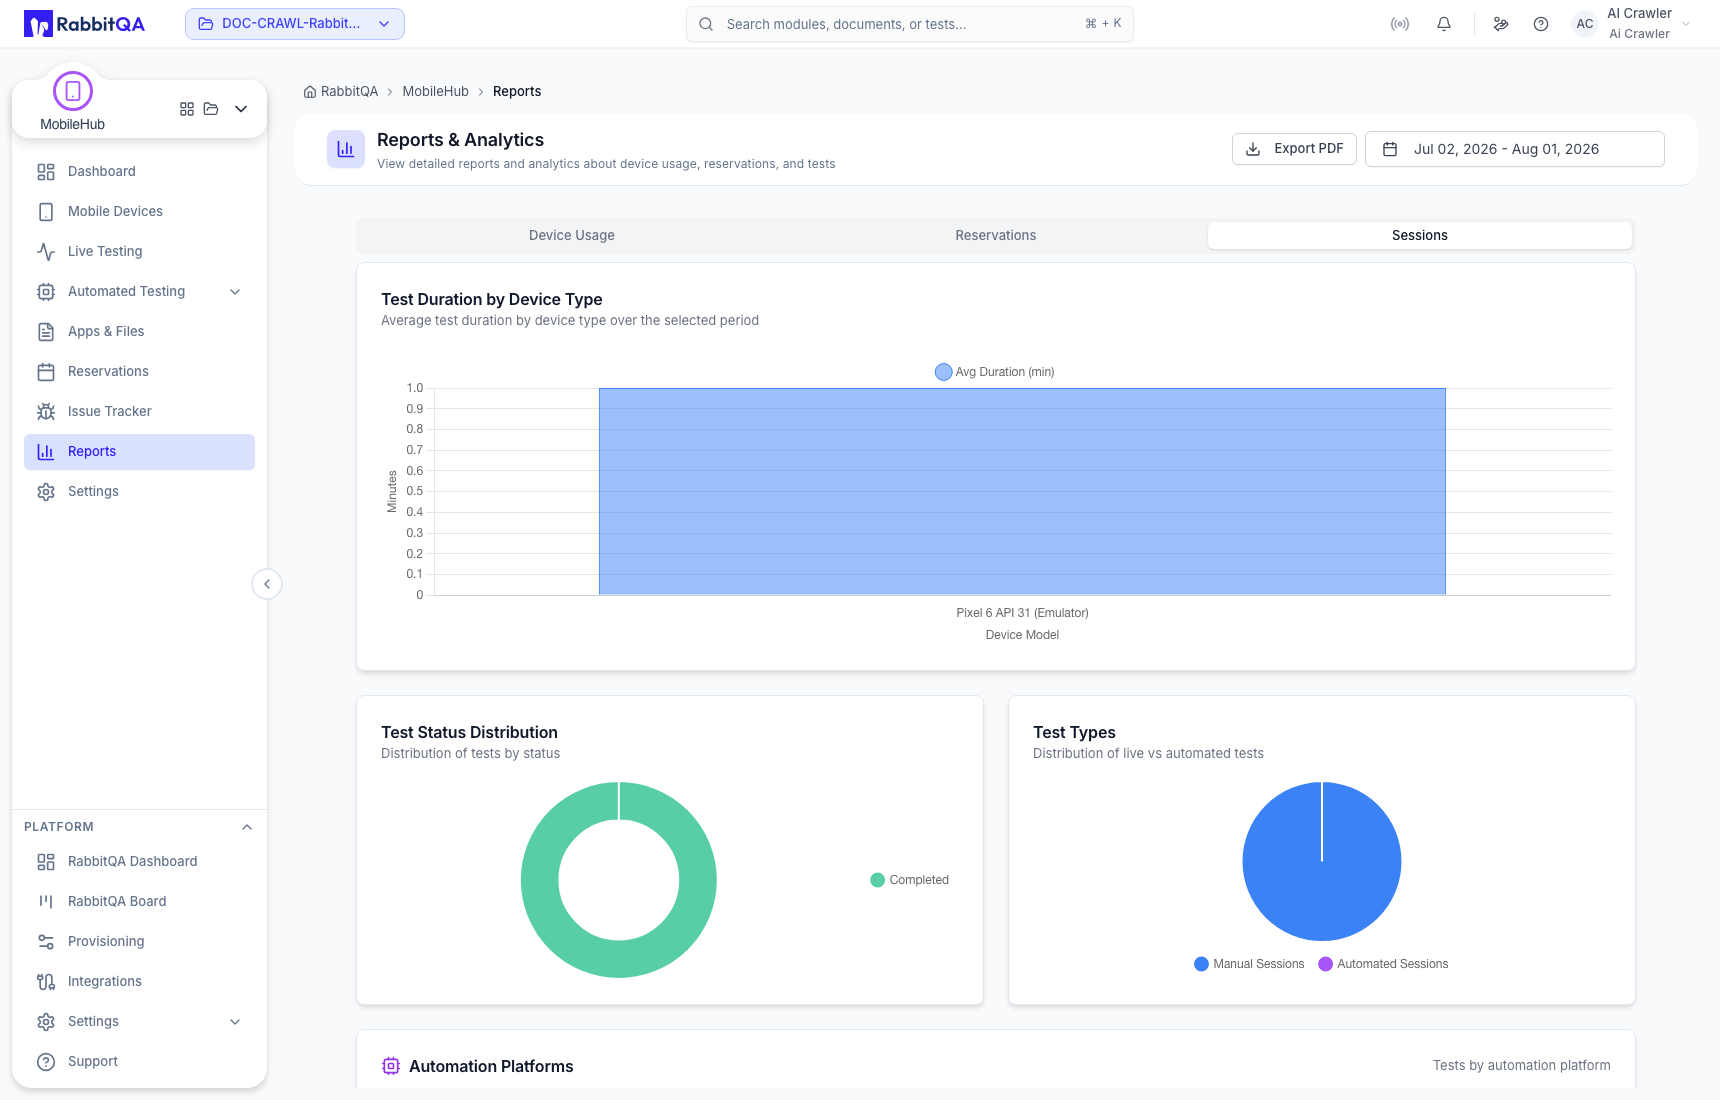Click the MobileHub Settings gear icon
The height and width of the screenshot is (1100, 1720).
click(46, 492)
